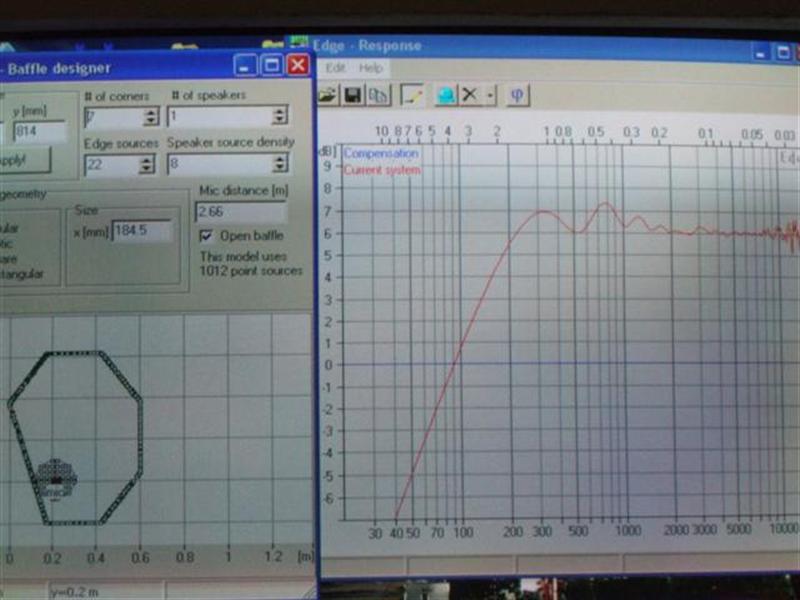The height and width of the screenshot is (600, 800).
Task: Click the floppy disk save icon
Action: coord(353,95)
